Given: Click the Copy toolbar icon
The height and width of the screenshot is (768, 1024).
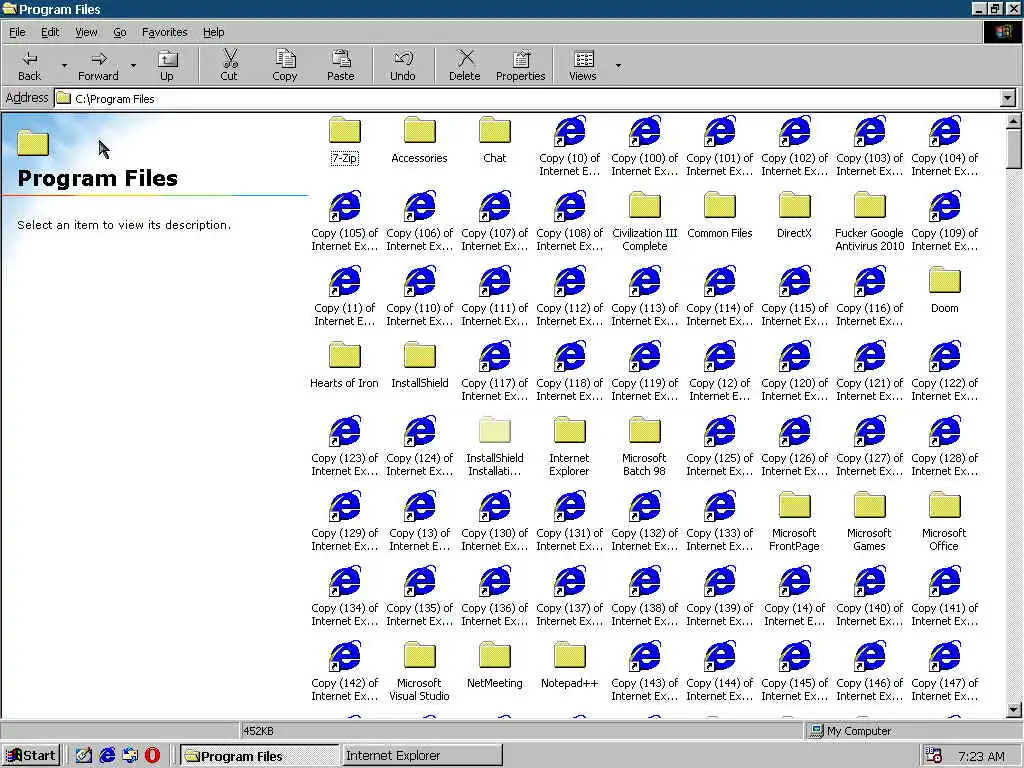Looking at the screenshot, I should coord(285,65).
